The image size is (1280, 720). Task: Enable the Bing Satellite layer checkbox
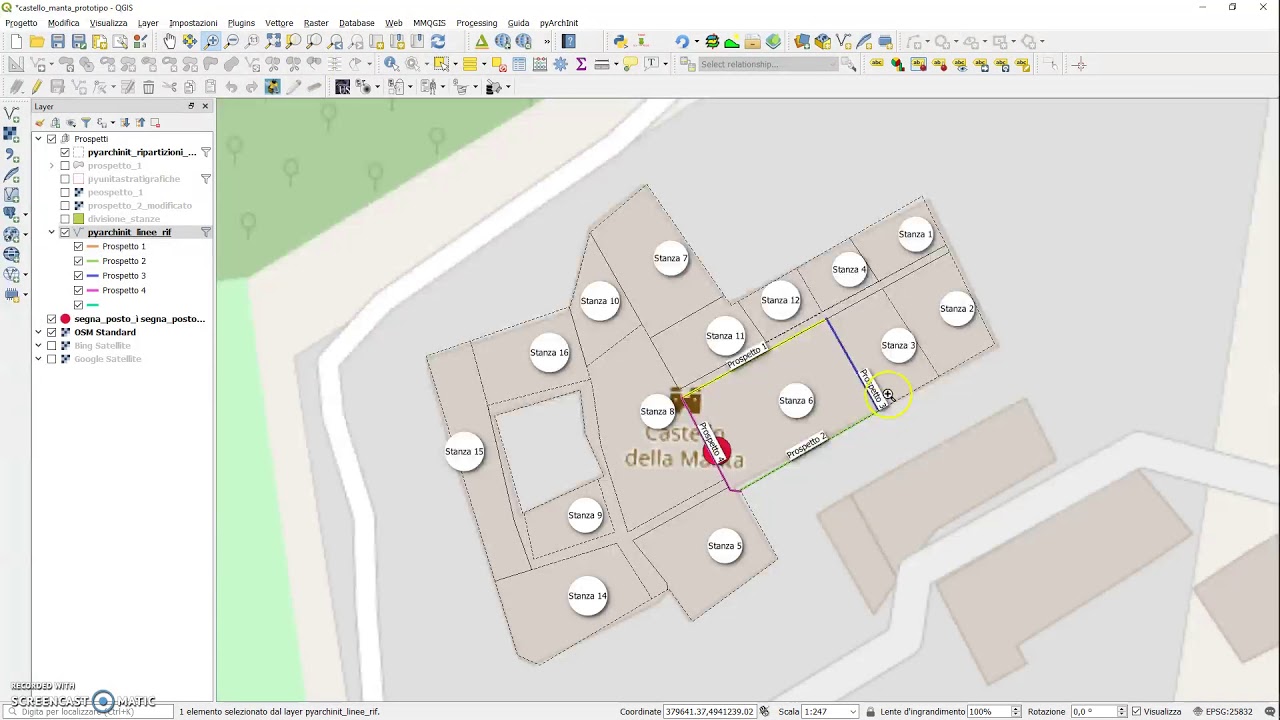(52, 346)
